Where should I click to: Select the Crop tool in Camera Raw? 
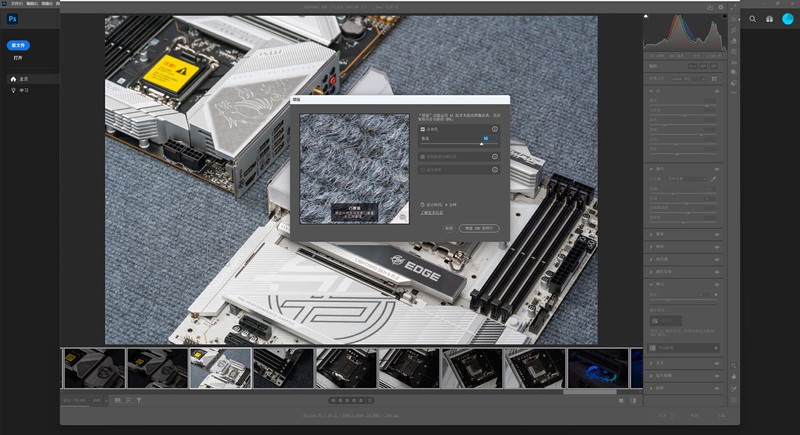pyautogui.click(x=734, y=30)
